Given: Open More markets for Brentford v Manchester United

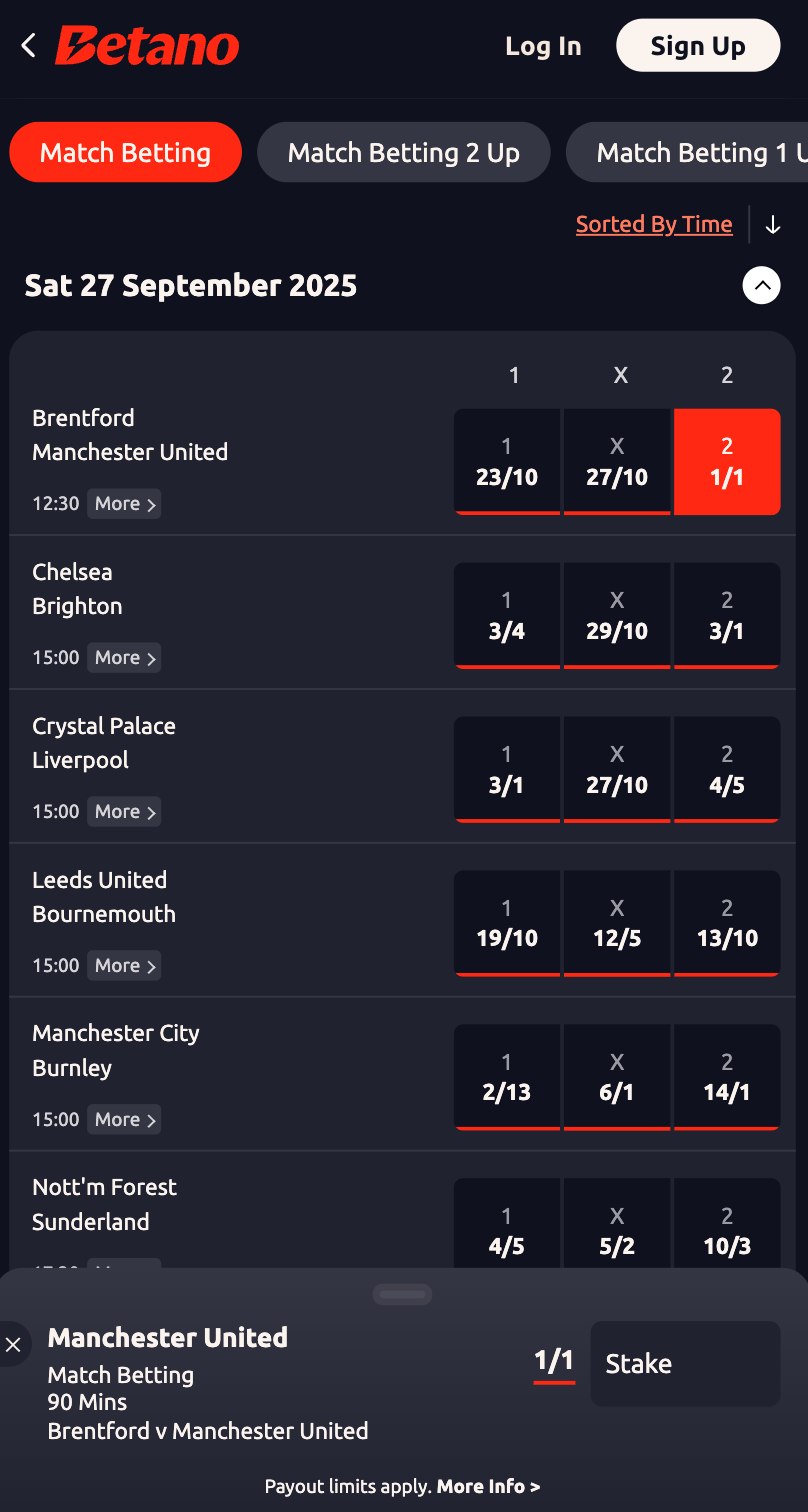Looking at the screenshot, I should click(124, 503).
